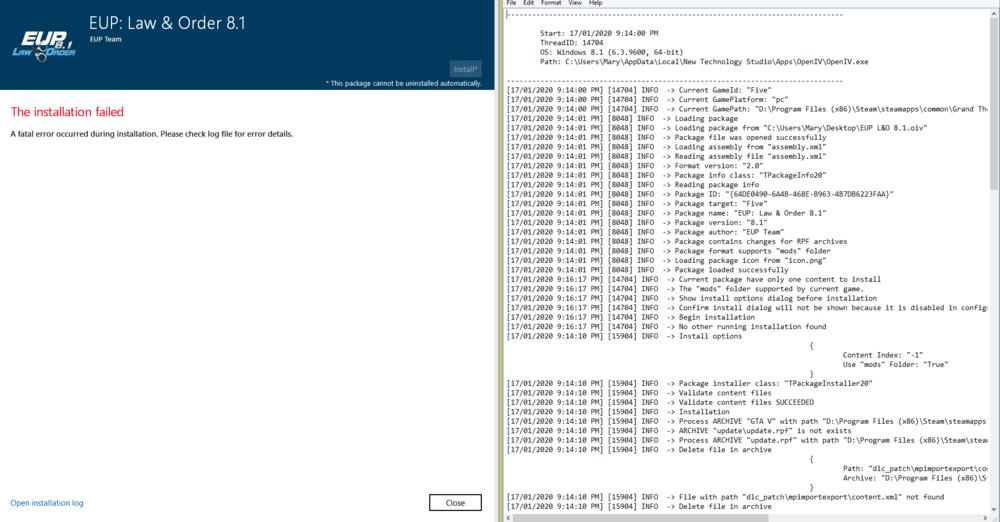
Task: Click the 'Content Index: "-1"' log line
Action: click(883, 355)
